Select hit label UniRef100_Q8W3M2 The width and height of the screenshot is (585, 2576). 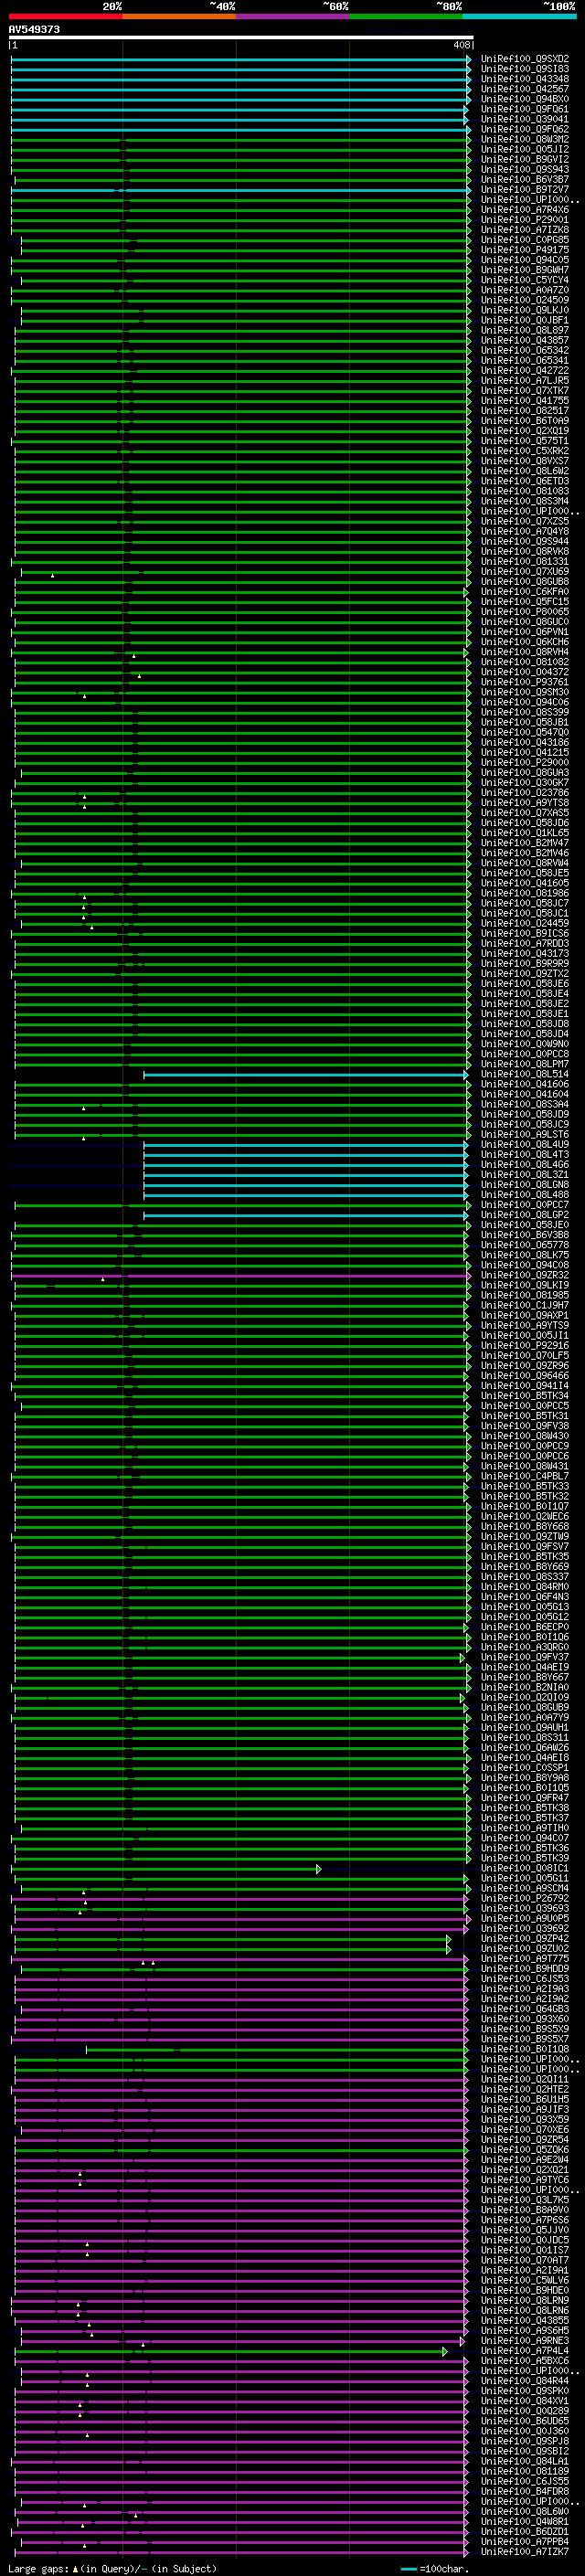coord(525,139)
